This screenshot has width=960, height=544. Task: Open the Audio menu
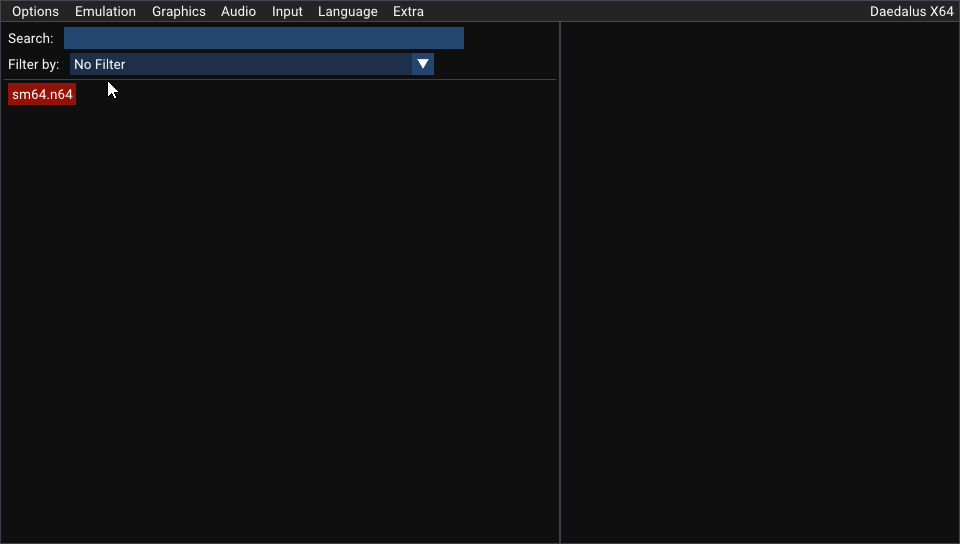click(x=238, y=12)
